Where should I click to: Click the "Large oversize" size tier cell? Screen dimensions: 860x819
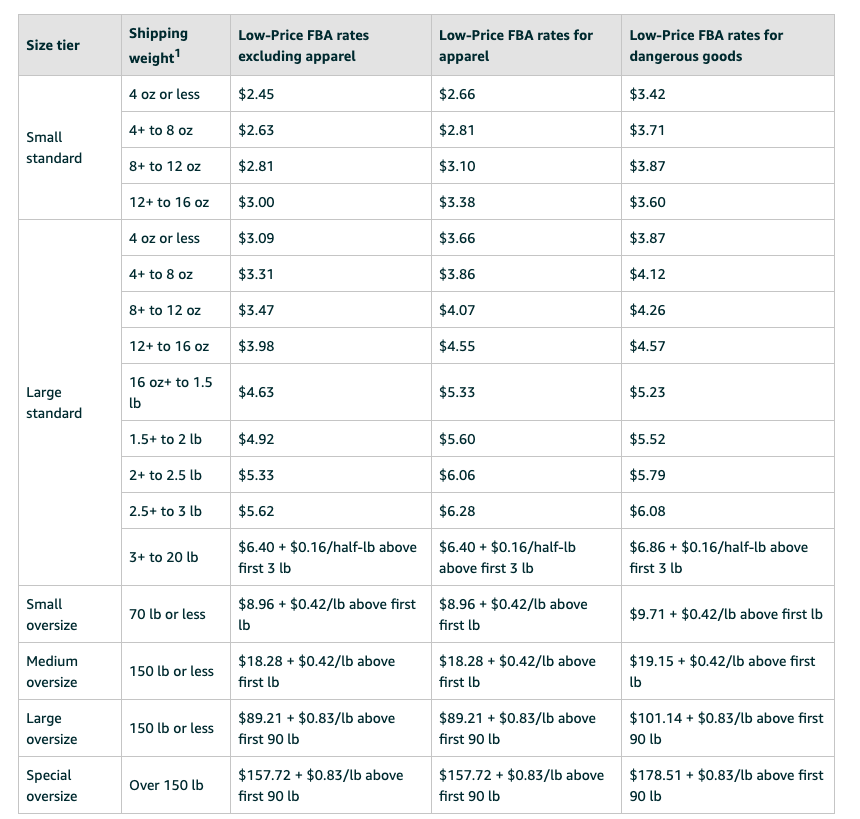click(x=51, y=728)
